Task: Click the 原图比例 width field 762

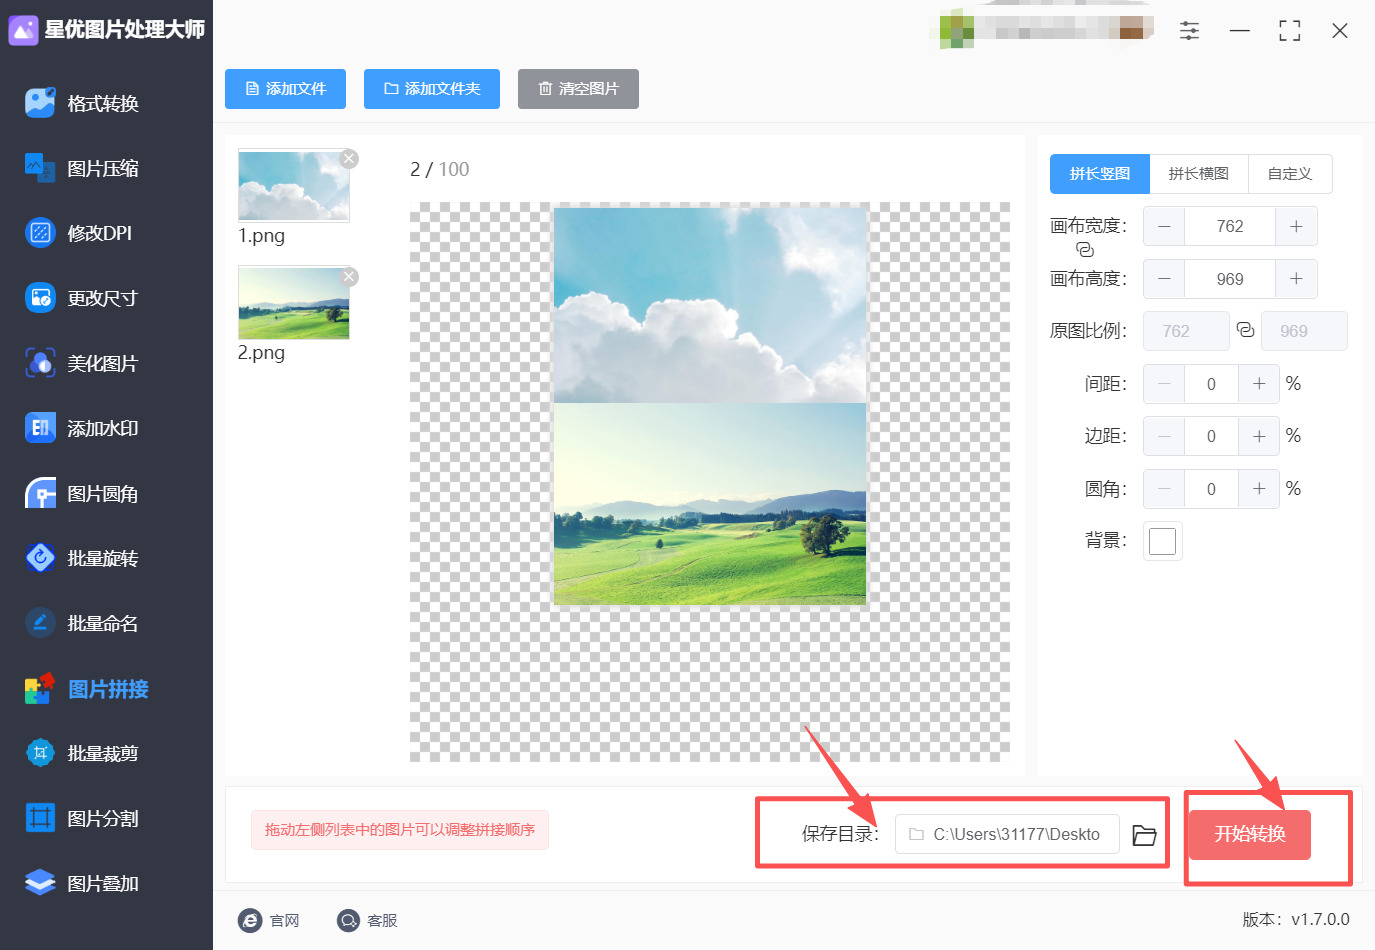Action: [1186, 331]
